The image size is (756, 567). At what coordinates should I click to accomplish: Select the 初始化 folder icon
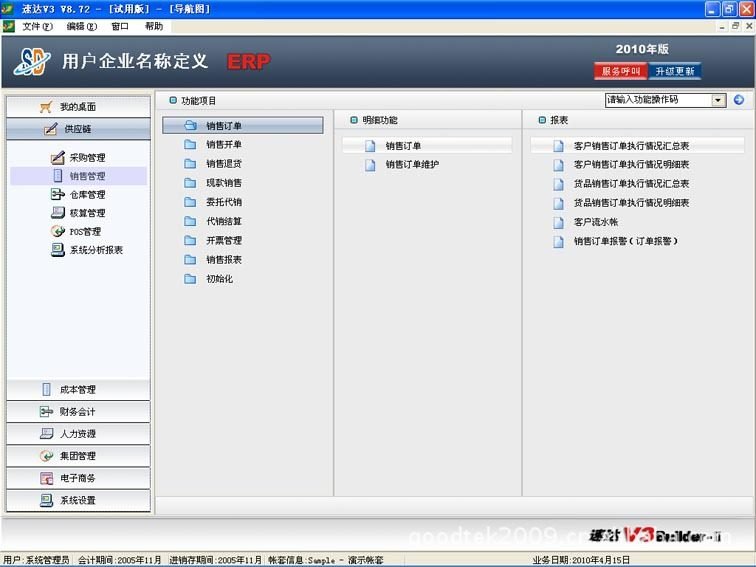tap(190, 279)
